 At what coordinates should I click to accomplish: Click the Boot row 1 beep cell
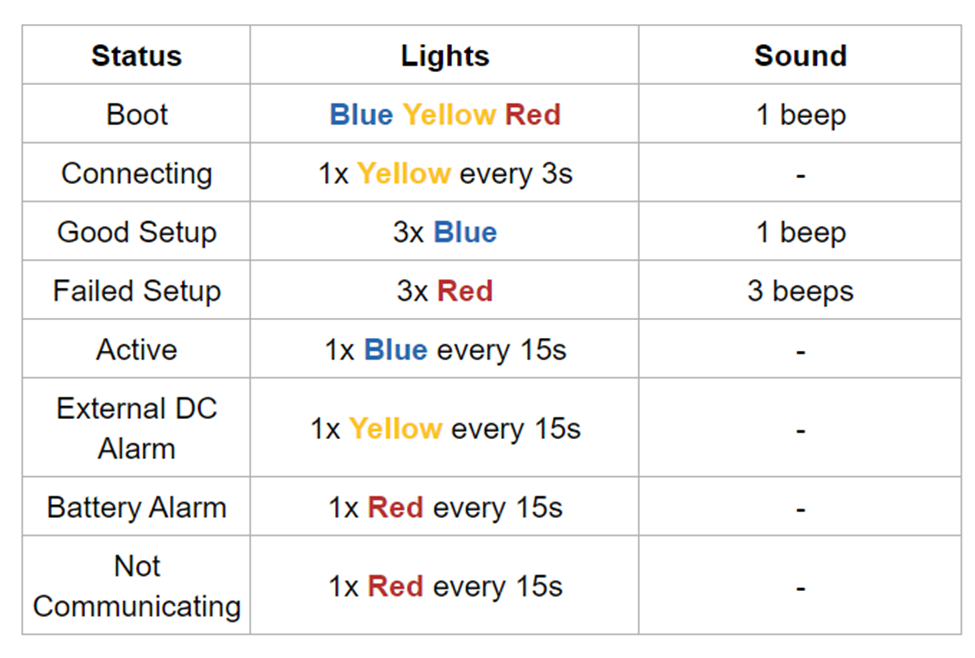(800, 114)
